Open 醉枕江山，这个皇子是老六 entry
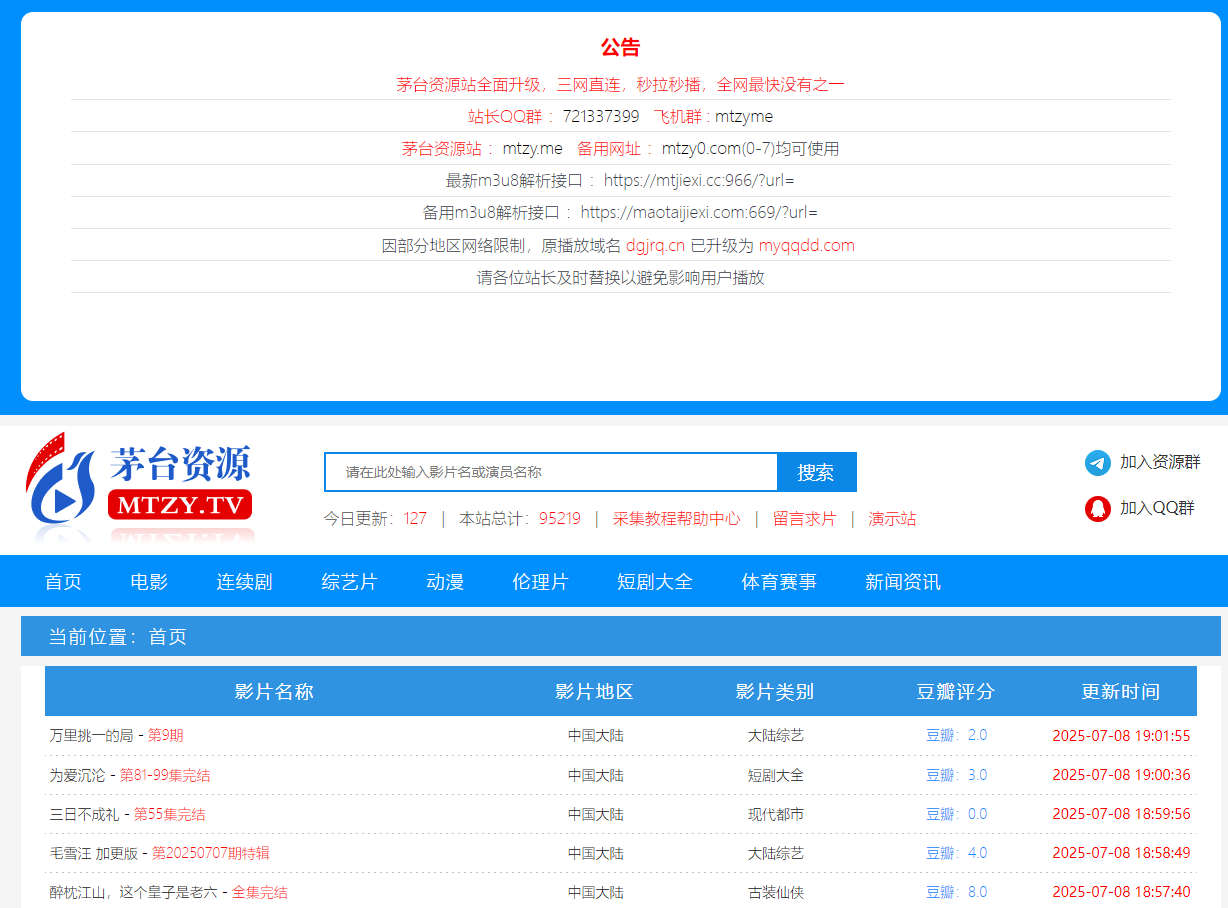This screenshot has height=908, width=1228. click(168, 892)
